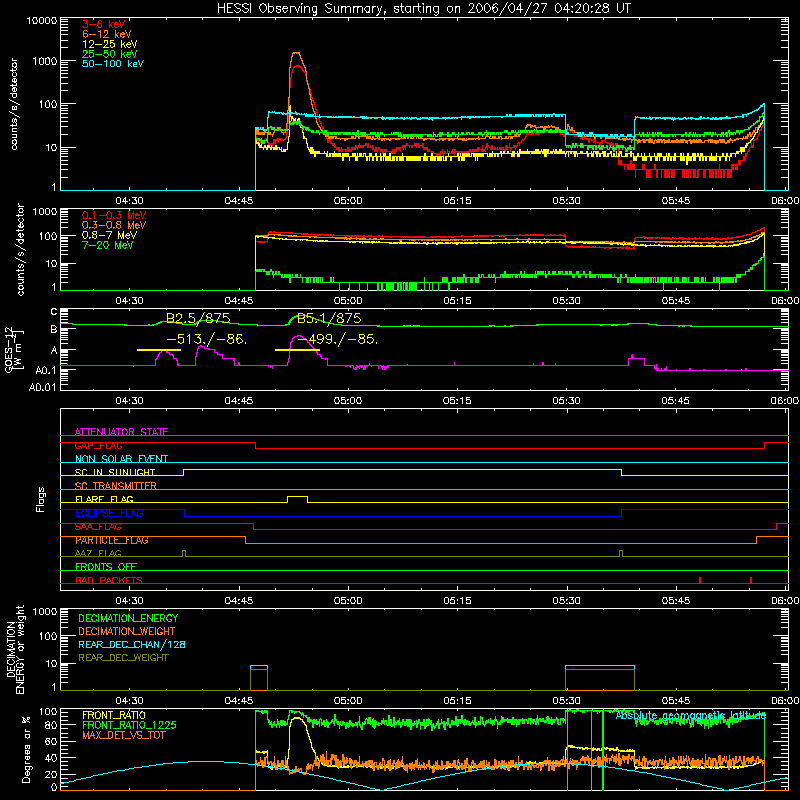The width and height of the screenshot is (800, 800).
Task: Click the green FRONT_RATIO_1225 legend label
Action: click(x=130, y=725)
